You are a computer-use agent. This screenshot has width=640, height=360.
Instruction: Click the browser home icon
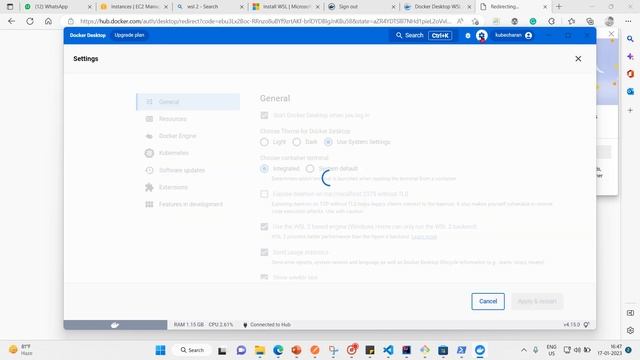(x=48, y=21)
